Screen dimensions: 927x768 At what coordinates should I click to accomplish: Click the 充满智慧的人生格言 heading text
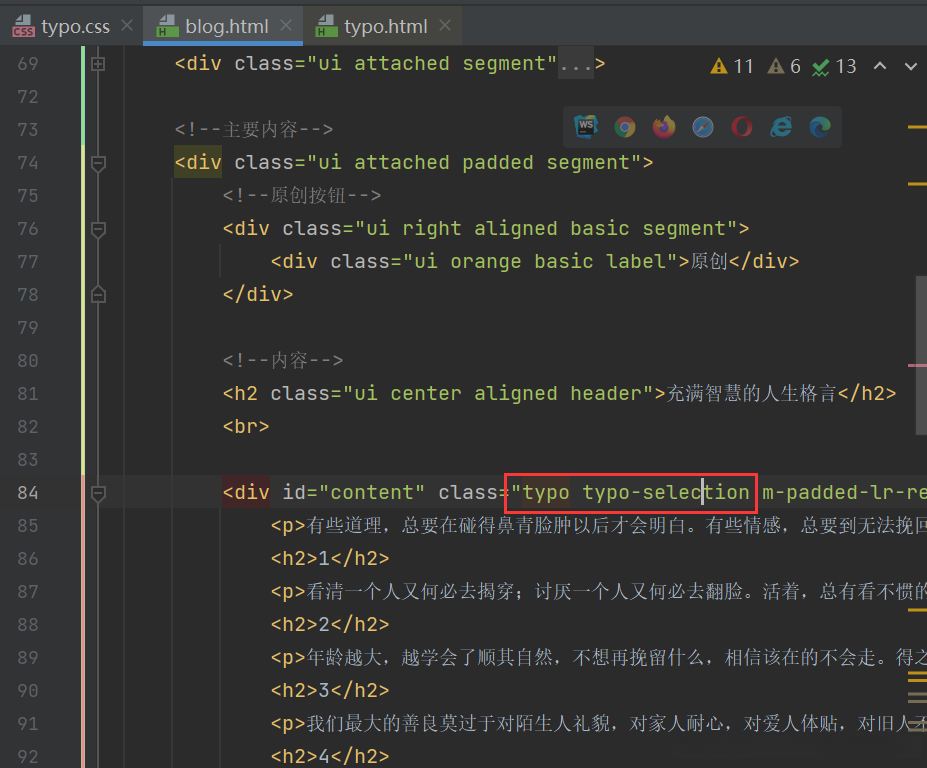751,394
